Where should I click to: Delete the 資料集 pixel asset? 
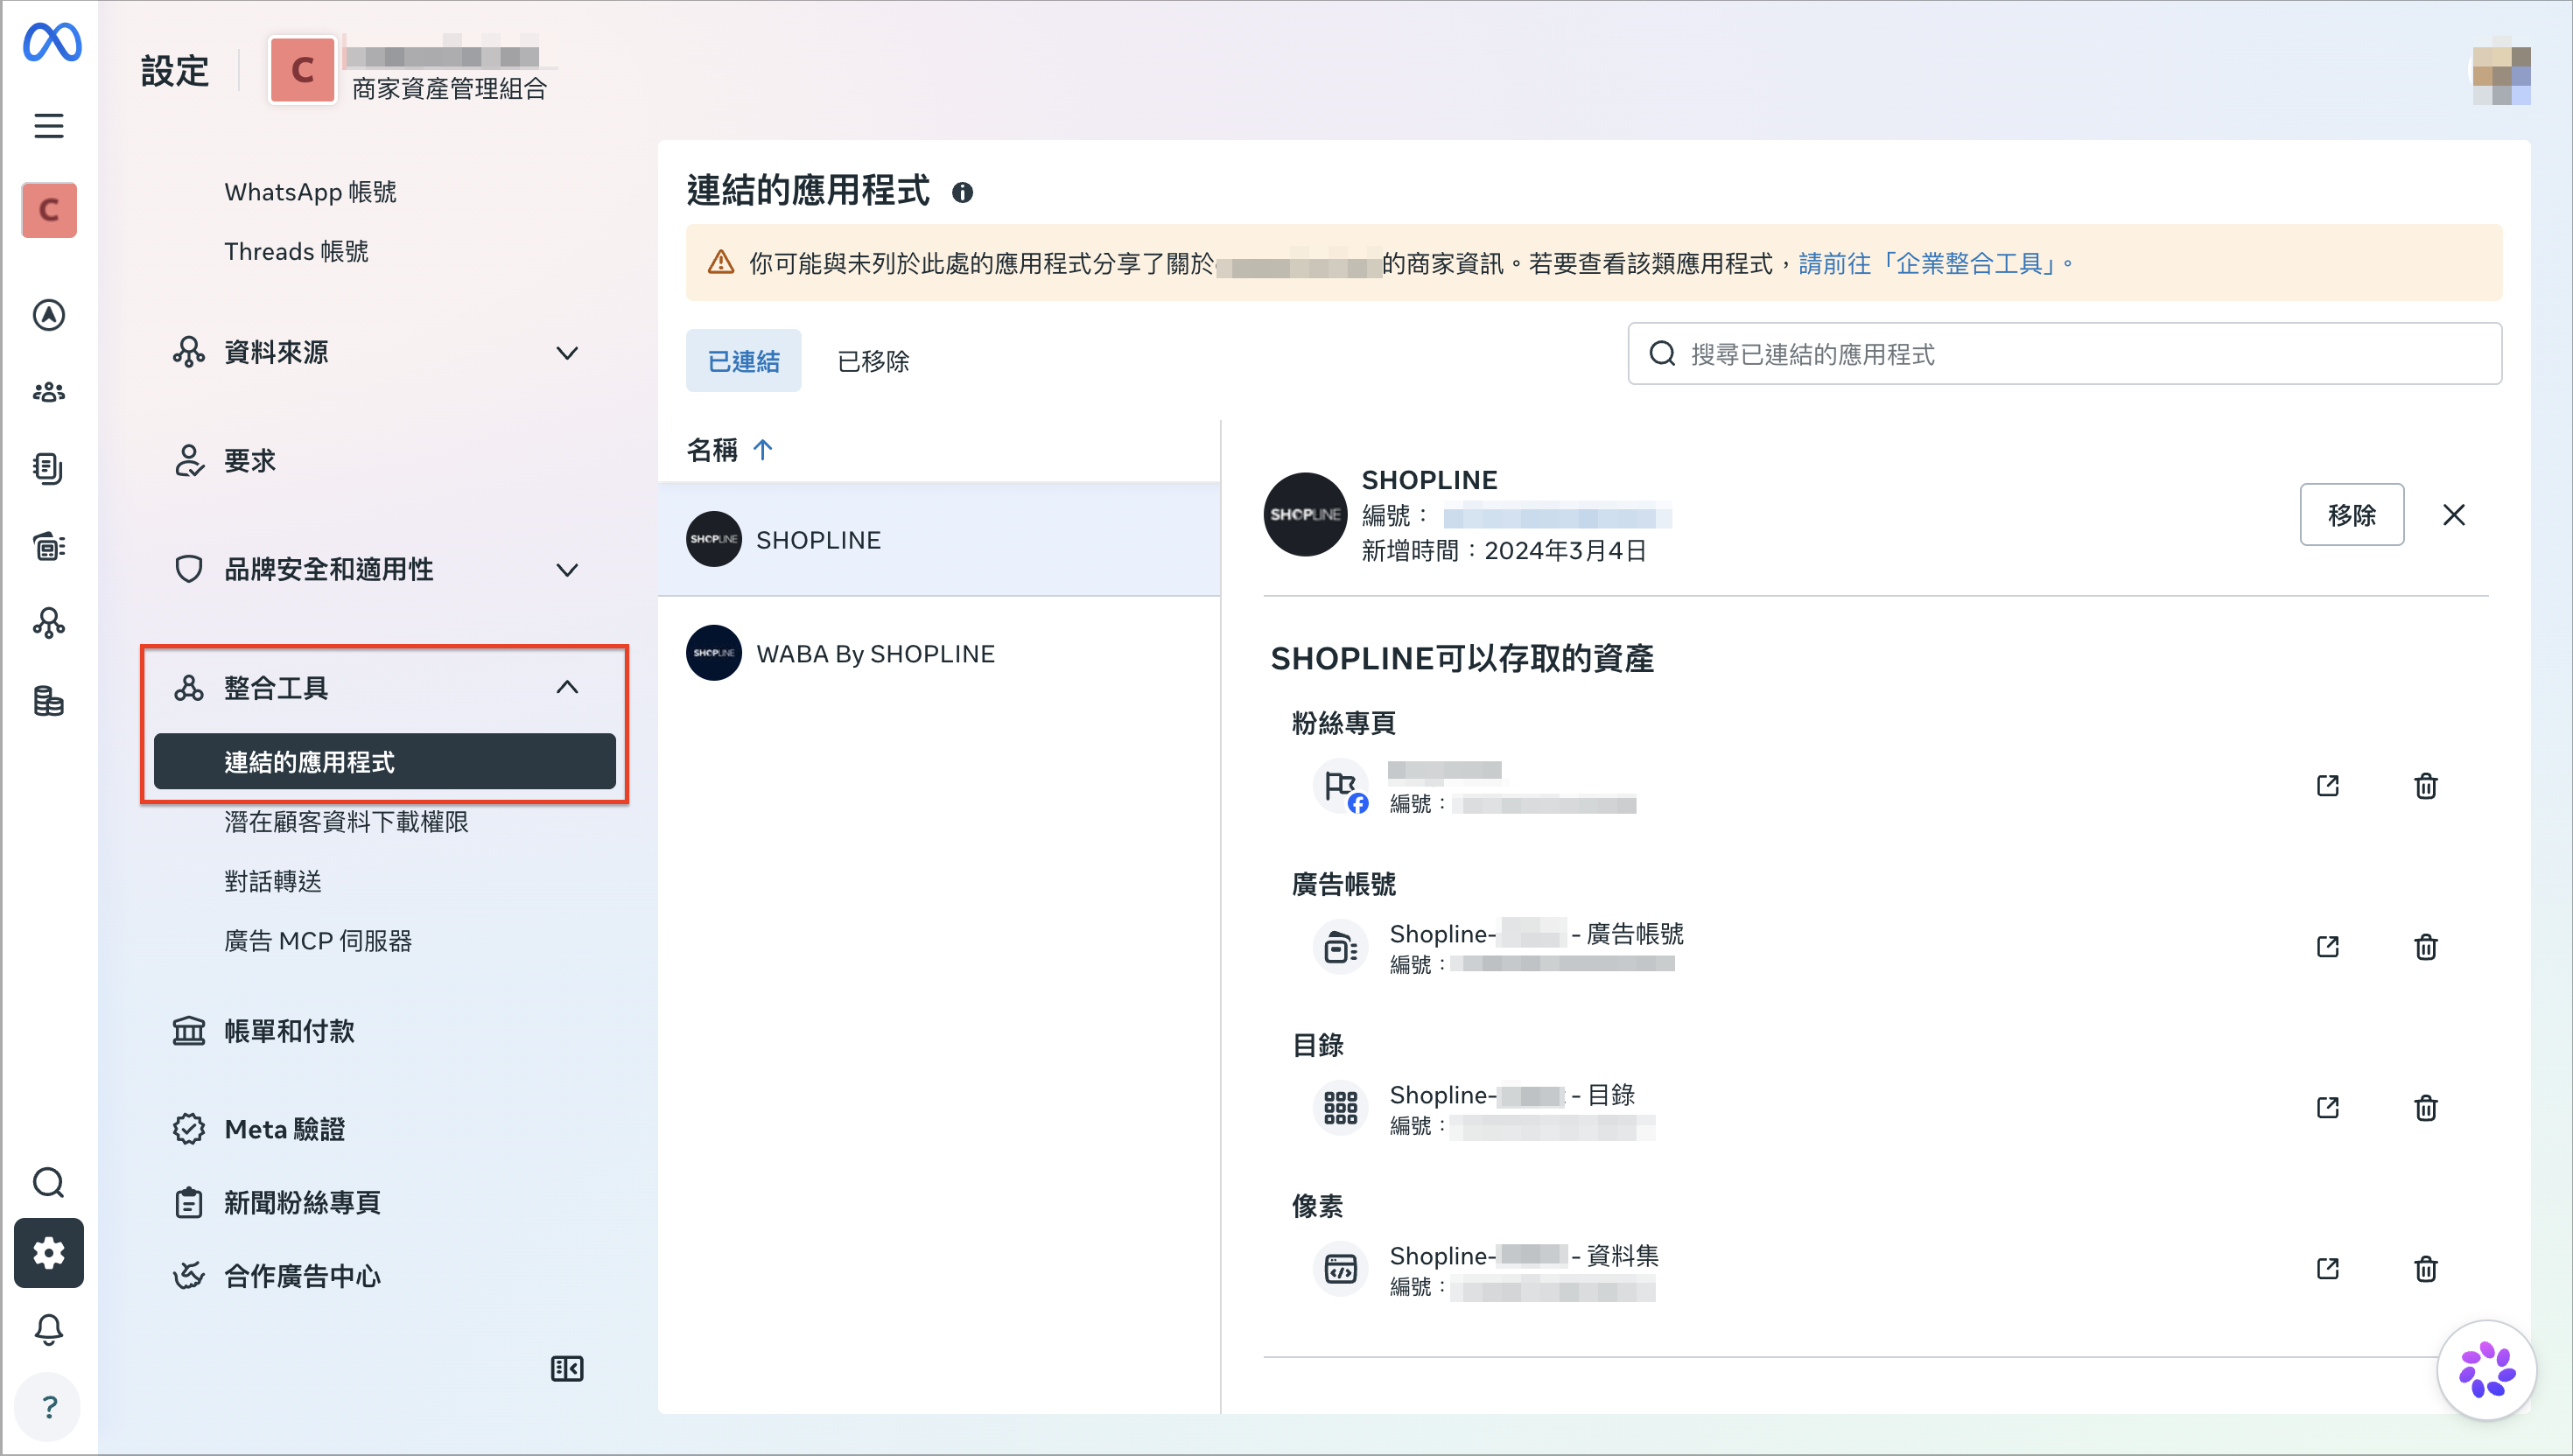click(x=2425, y=1268)
